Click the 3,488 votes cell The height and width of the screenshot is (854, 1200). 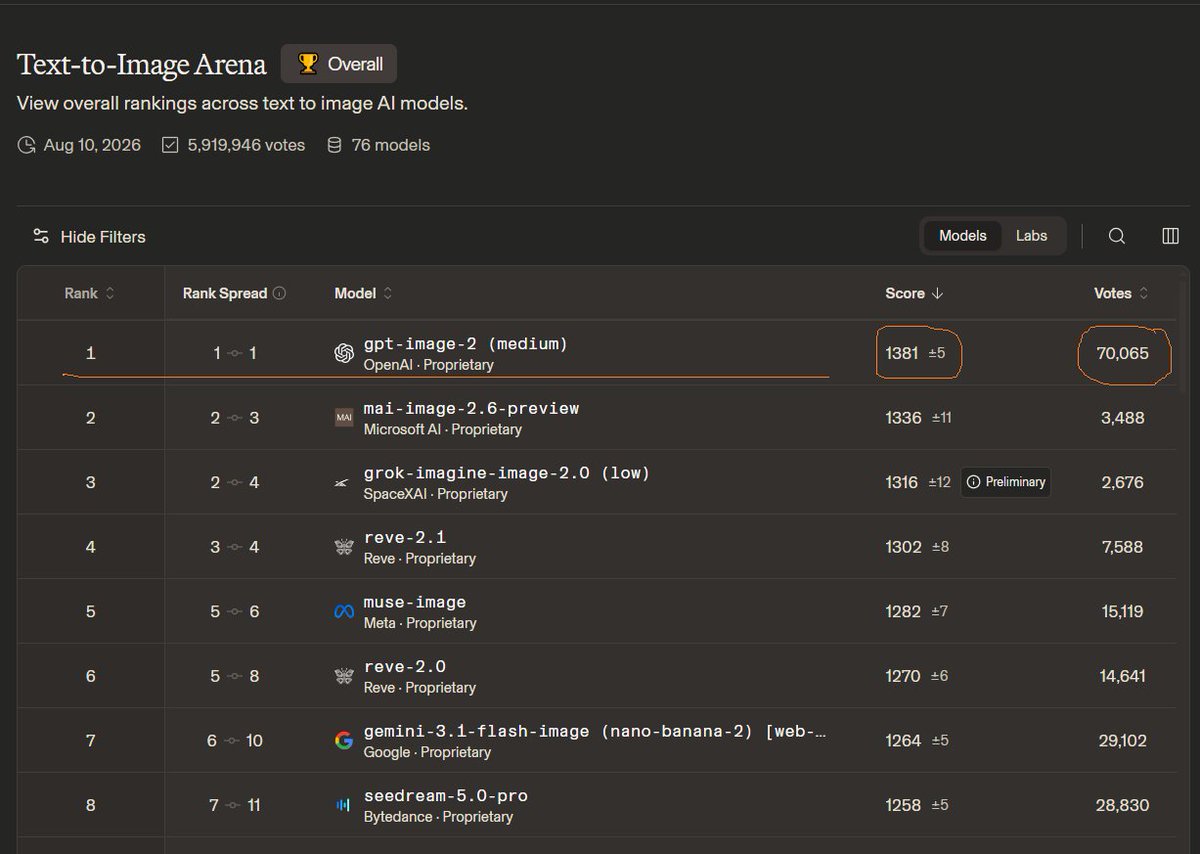coord(1123,418)
